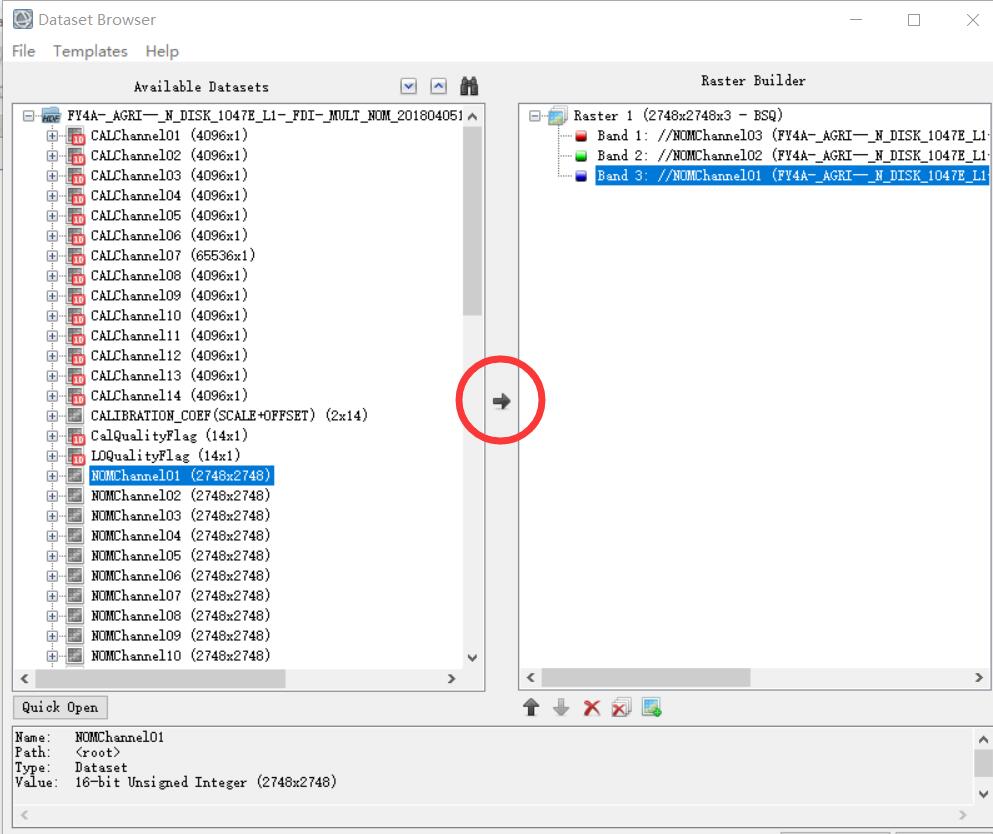
Task: Expand the NOMChannel01 node
Action: coord(52,476)
